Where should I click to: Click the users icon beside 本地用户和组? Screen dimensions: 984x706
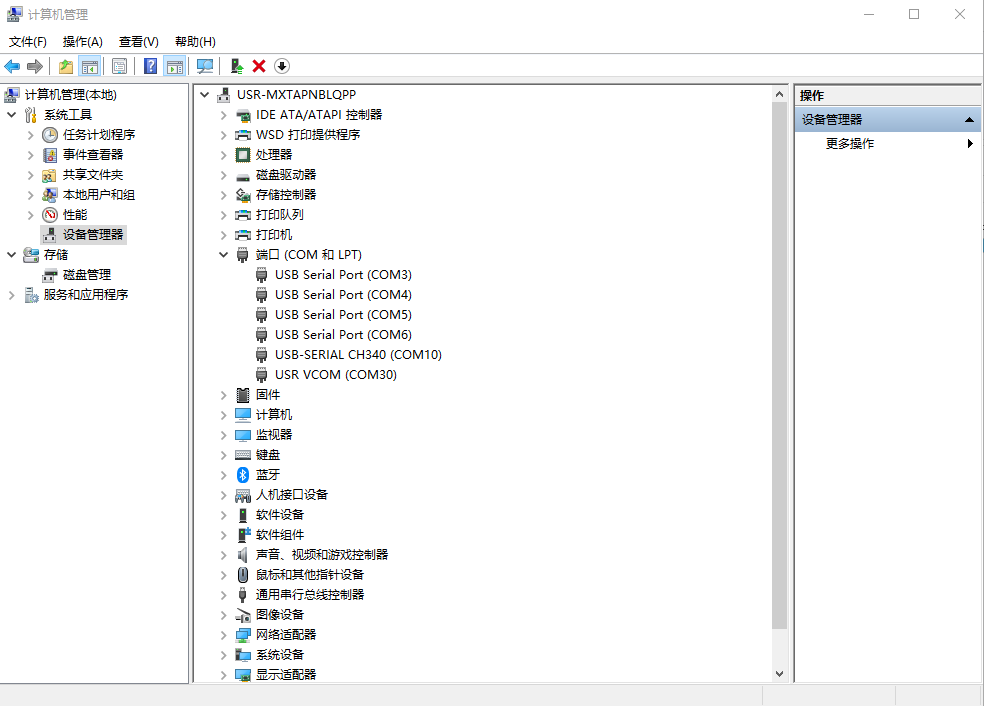pyautogui.click(x=50, y=195)
